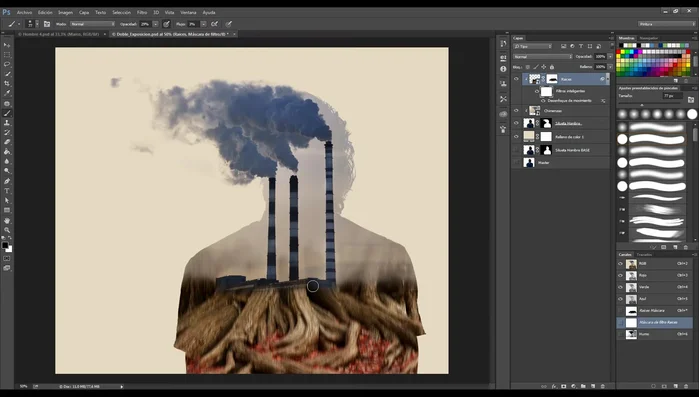The width and height of the screenshot is (699, 397).
Task: Open brush Opacidad slider dropdown arrow
Action: click(x=155, y=24)
